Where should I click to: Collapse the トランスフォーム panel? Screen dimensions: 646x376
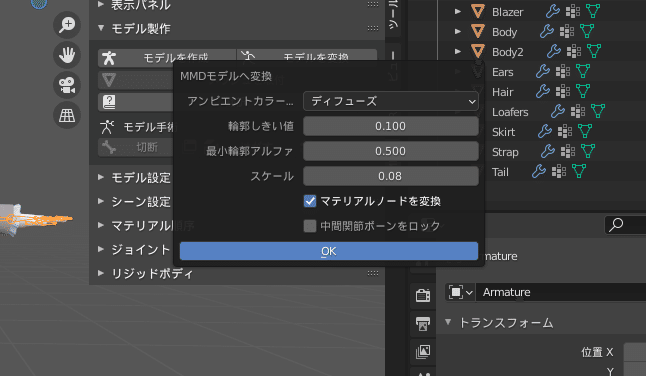[448, 322]
